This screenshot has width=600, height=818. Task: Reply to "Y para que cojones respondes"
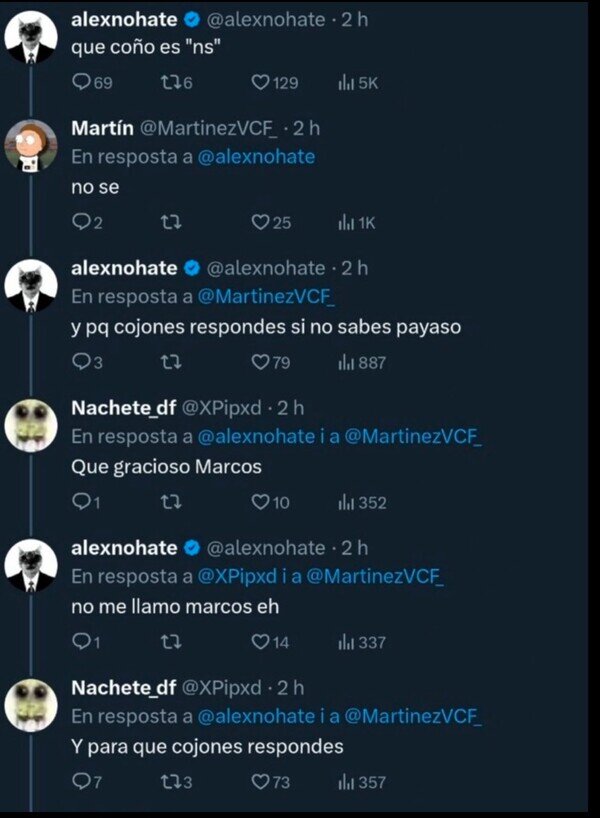click(x=82, y=782)
